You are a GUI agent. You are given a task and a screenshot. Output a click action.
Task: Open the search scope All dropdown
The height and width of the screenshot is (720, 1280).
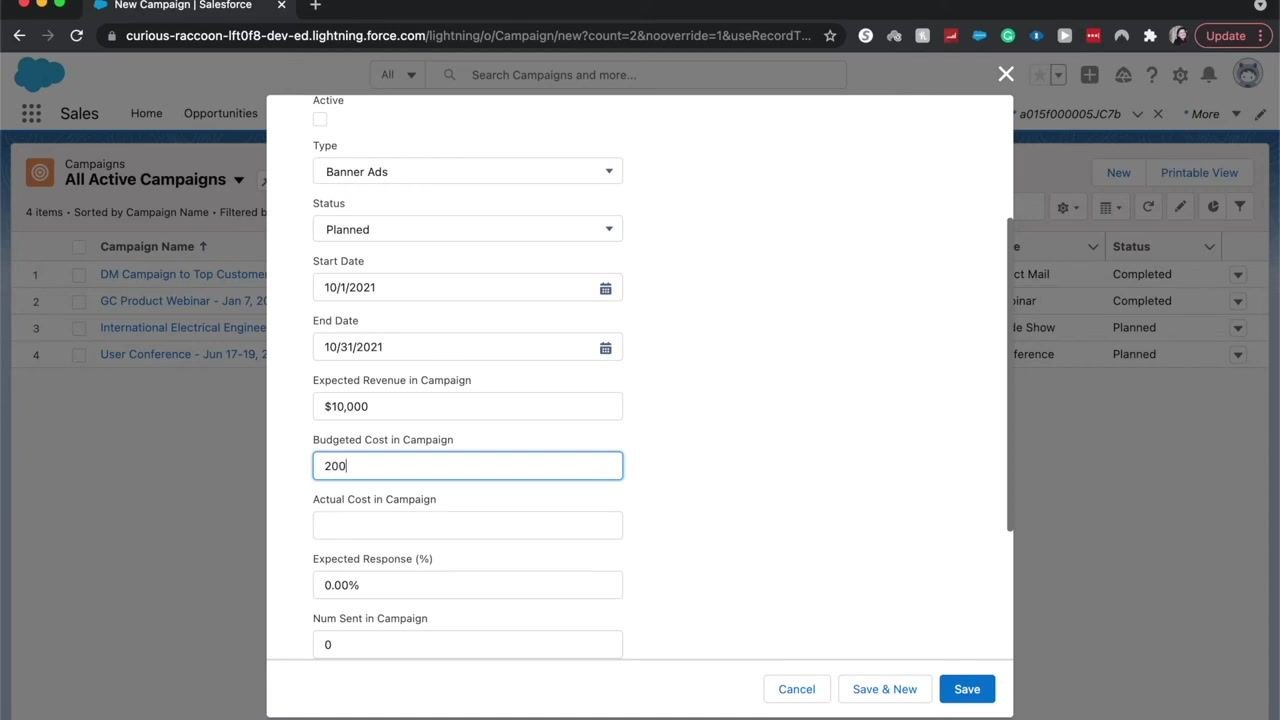coord(398,75)
